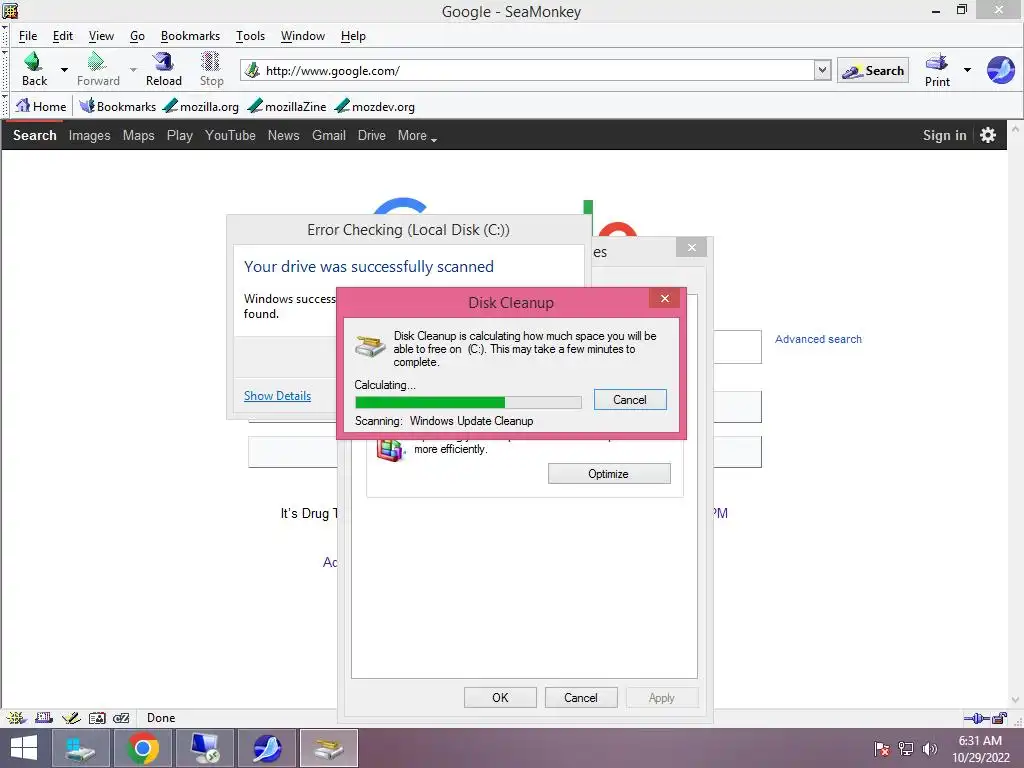Click Sign in on the Google bar
Image resolution: width=1024 pixels, height=768 pixels.
(x=944, y=135)
